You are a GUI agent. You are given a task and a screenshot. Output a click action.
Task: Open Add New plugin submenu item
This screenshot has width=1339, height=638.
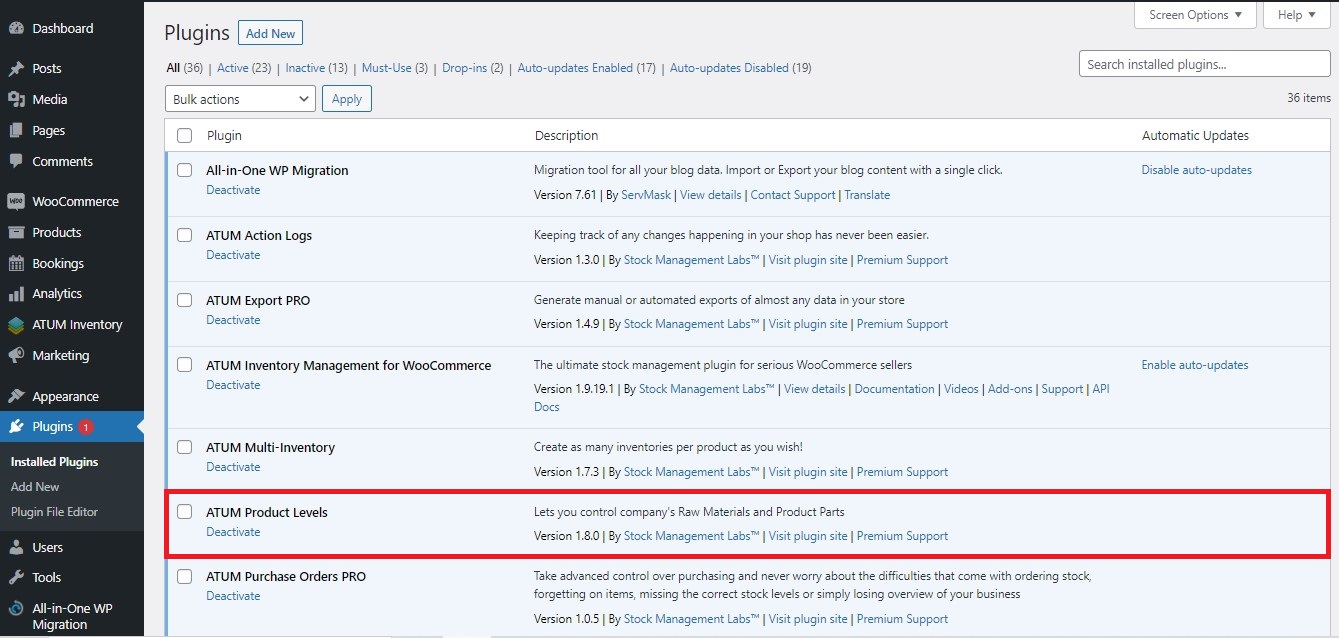point(35,487)
